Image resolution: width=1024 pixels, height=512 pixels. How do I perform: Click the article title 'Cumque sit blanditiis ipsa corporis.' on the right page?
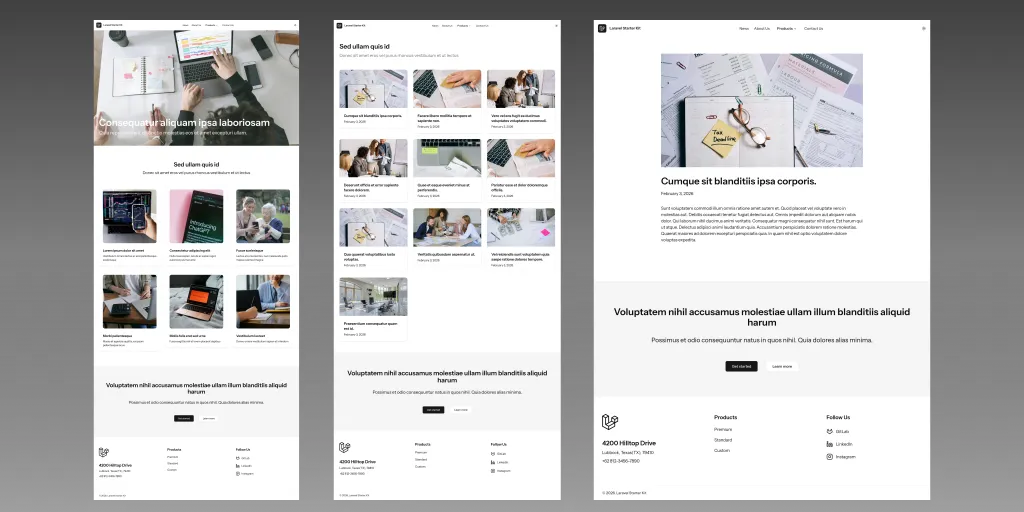739,181
